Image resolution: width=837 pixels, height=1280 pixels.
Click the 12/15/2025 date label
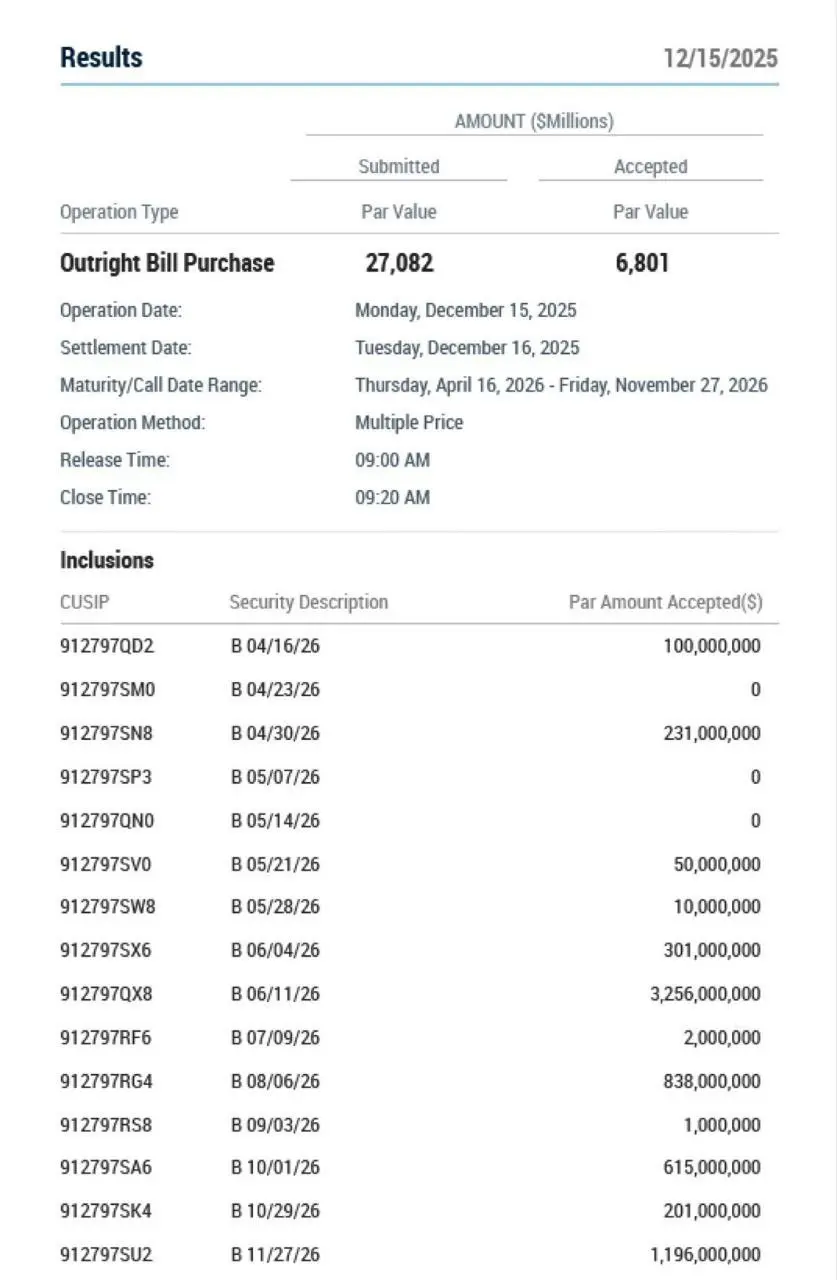click(x=720, y=58)
